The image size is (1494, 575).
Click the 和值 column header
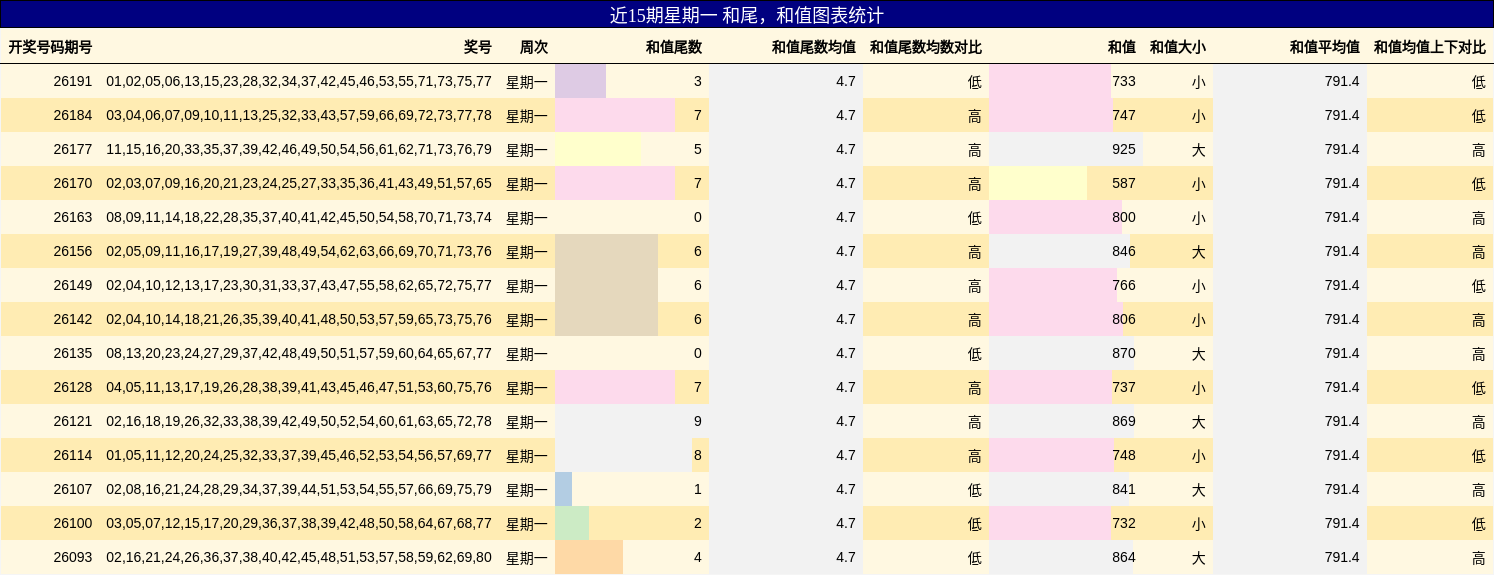click(1122, 47)
